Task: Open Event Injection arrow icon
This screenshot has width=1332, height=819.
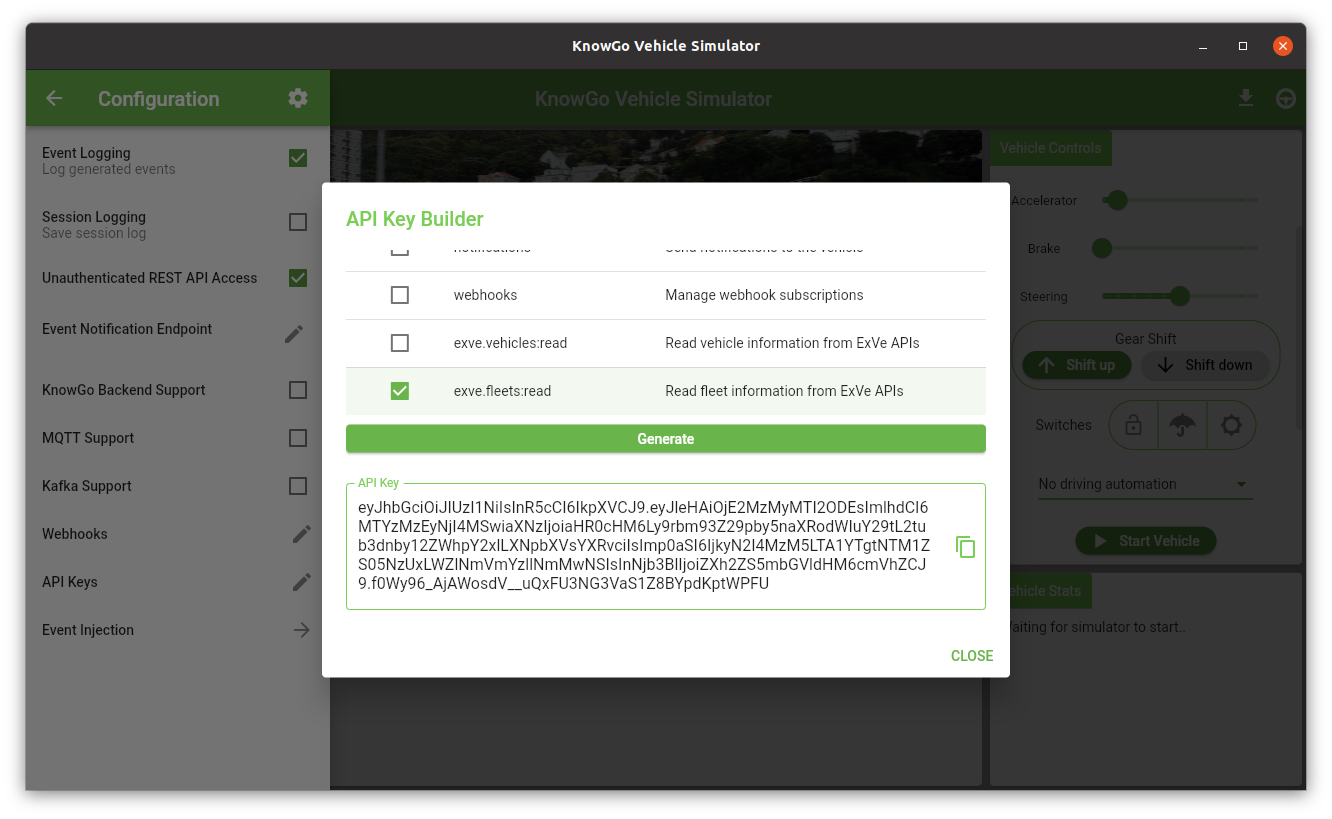Action: coord(301,630)
